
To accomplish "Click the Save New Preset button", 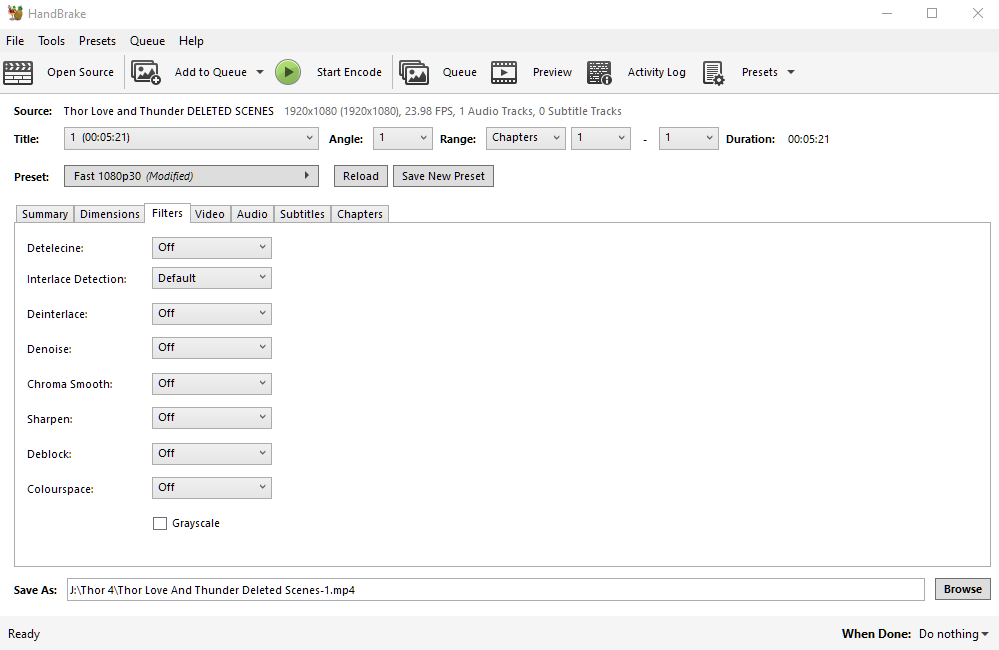I will pyautogui.click(x=443, y=176).
